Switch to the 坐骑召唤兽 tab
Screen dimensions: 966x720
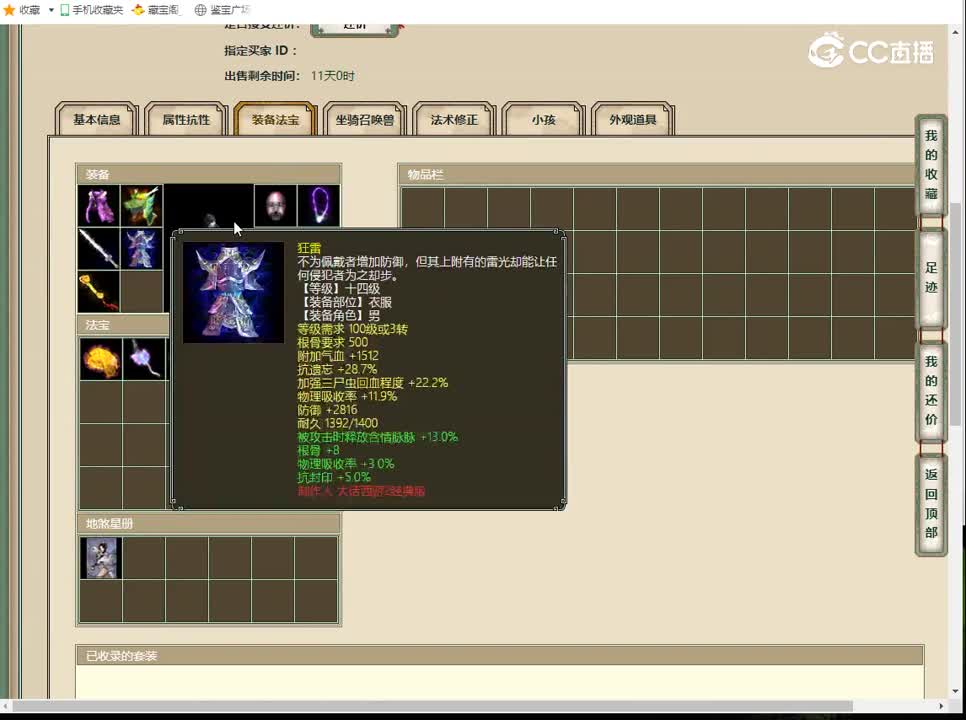[364, 119]
